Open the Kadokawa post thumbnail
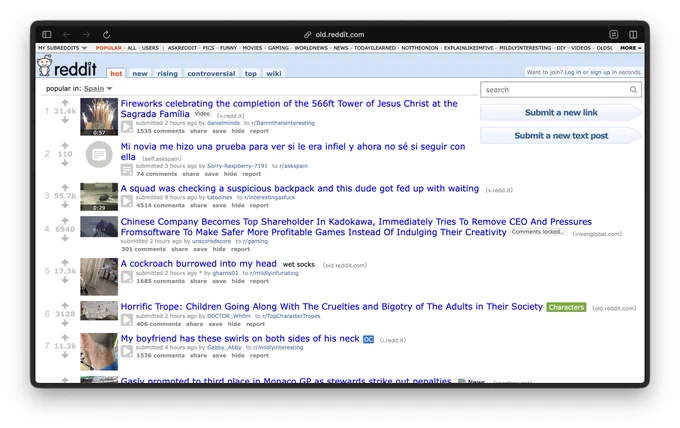The height and width of the screenshot is (428, 680). pos(99,226)
